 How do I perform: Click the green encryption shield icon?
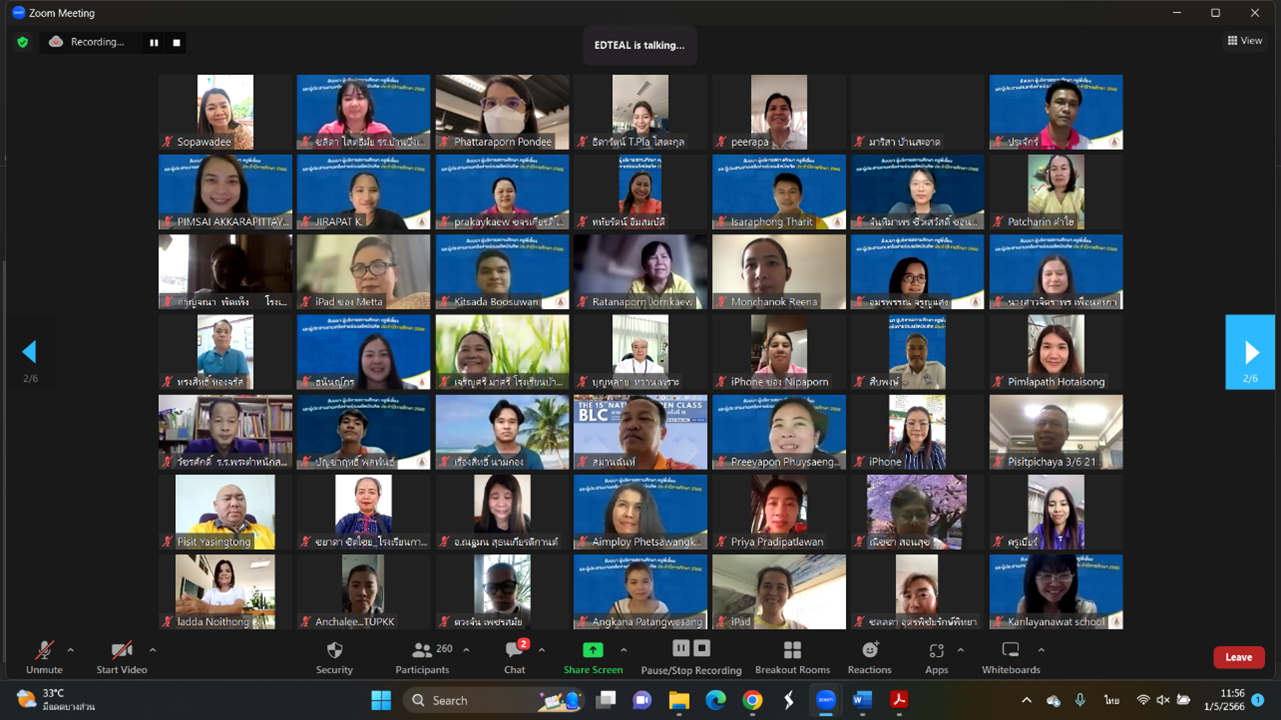(22, 42)
